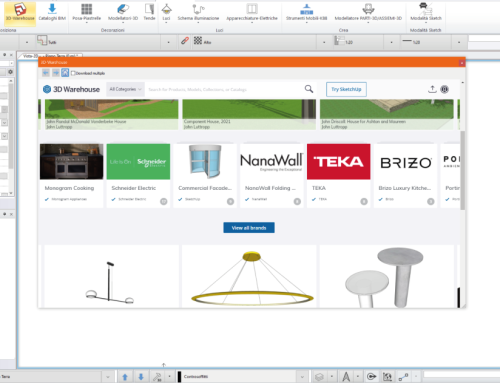Open the Component House 2021 thumbnail
500x383 pixels.
249,114
